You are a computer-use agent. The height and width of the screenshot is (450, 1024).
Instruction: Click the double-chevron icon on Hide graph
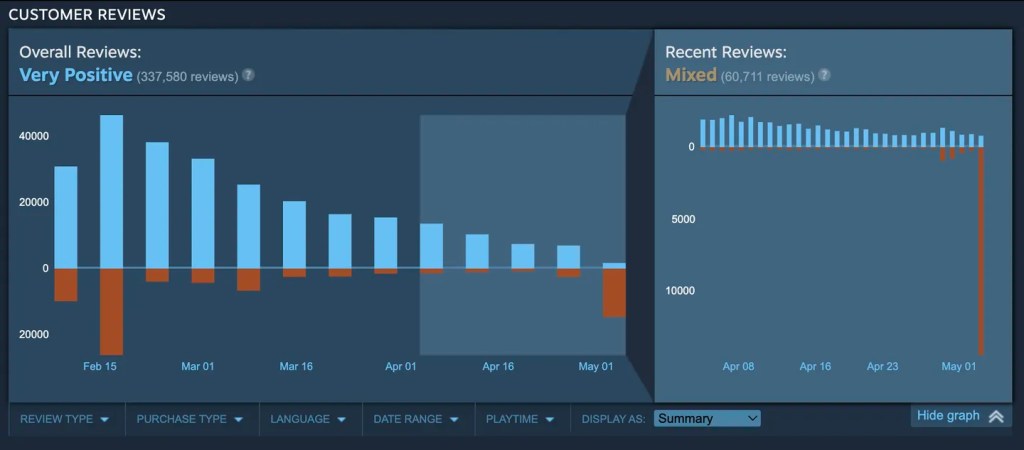pos(996,417)
